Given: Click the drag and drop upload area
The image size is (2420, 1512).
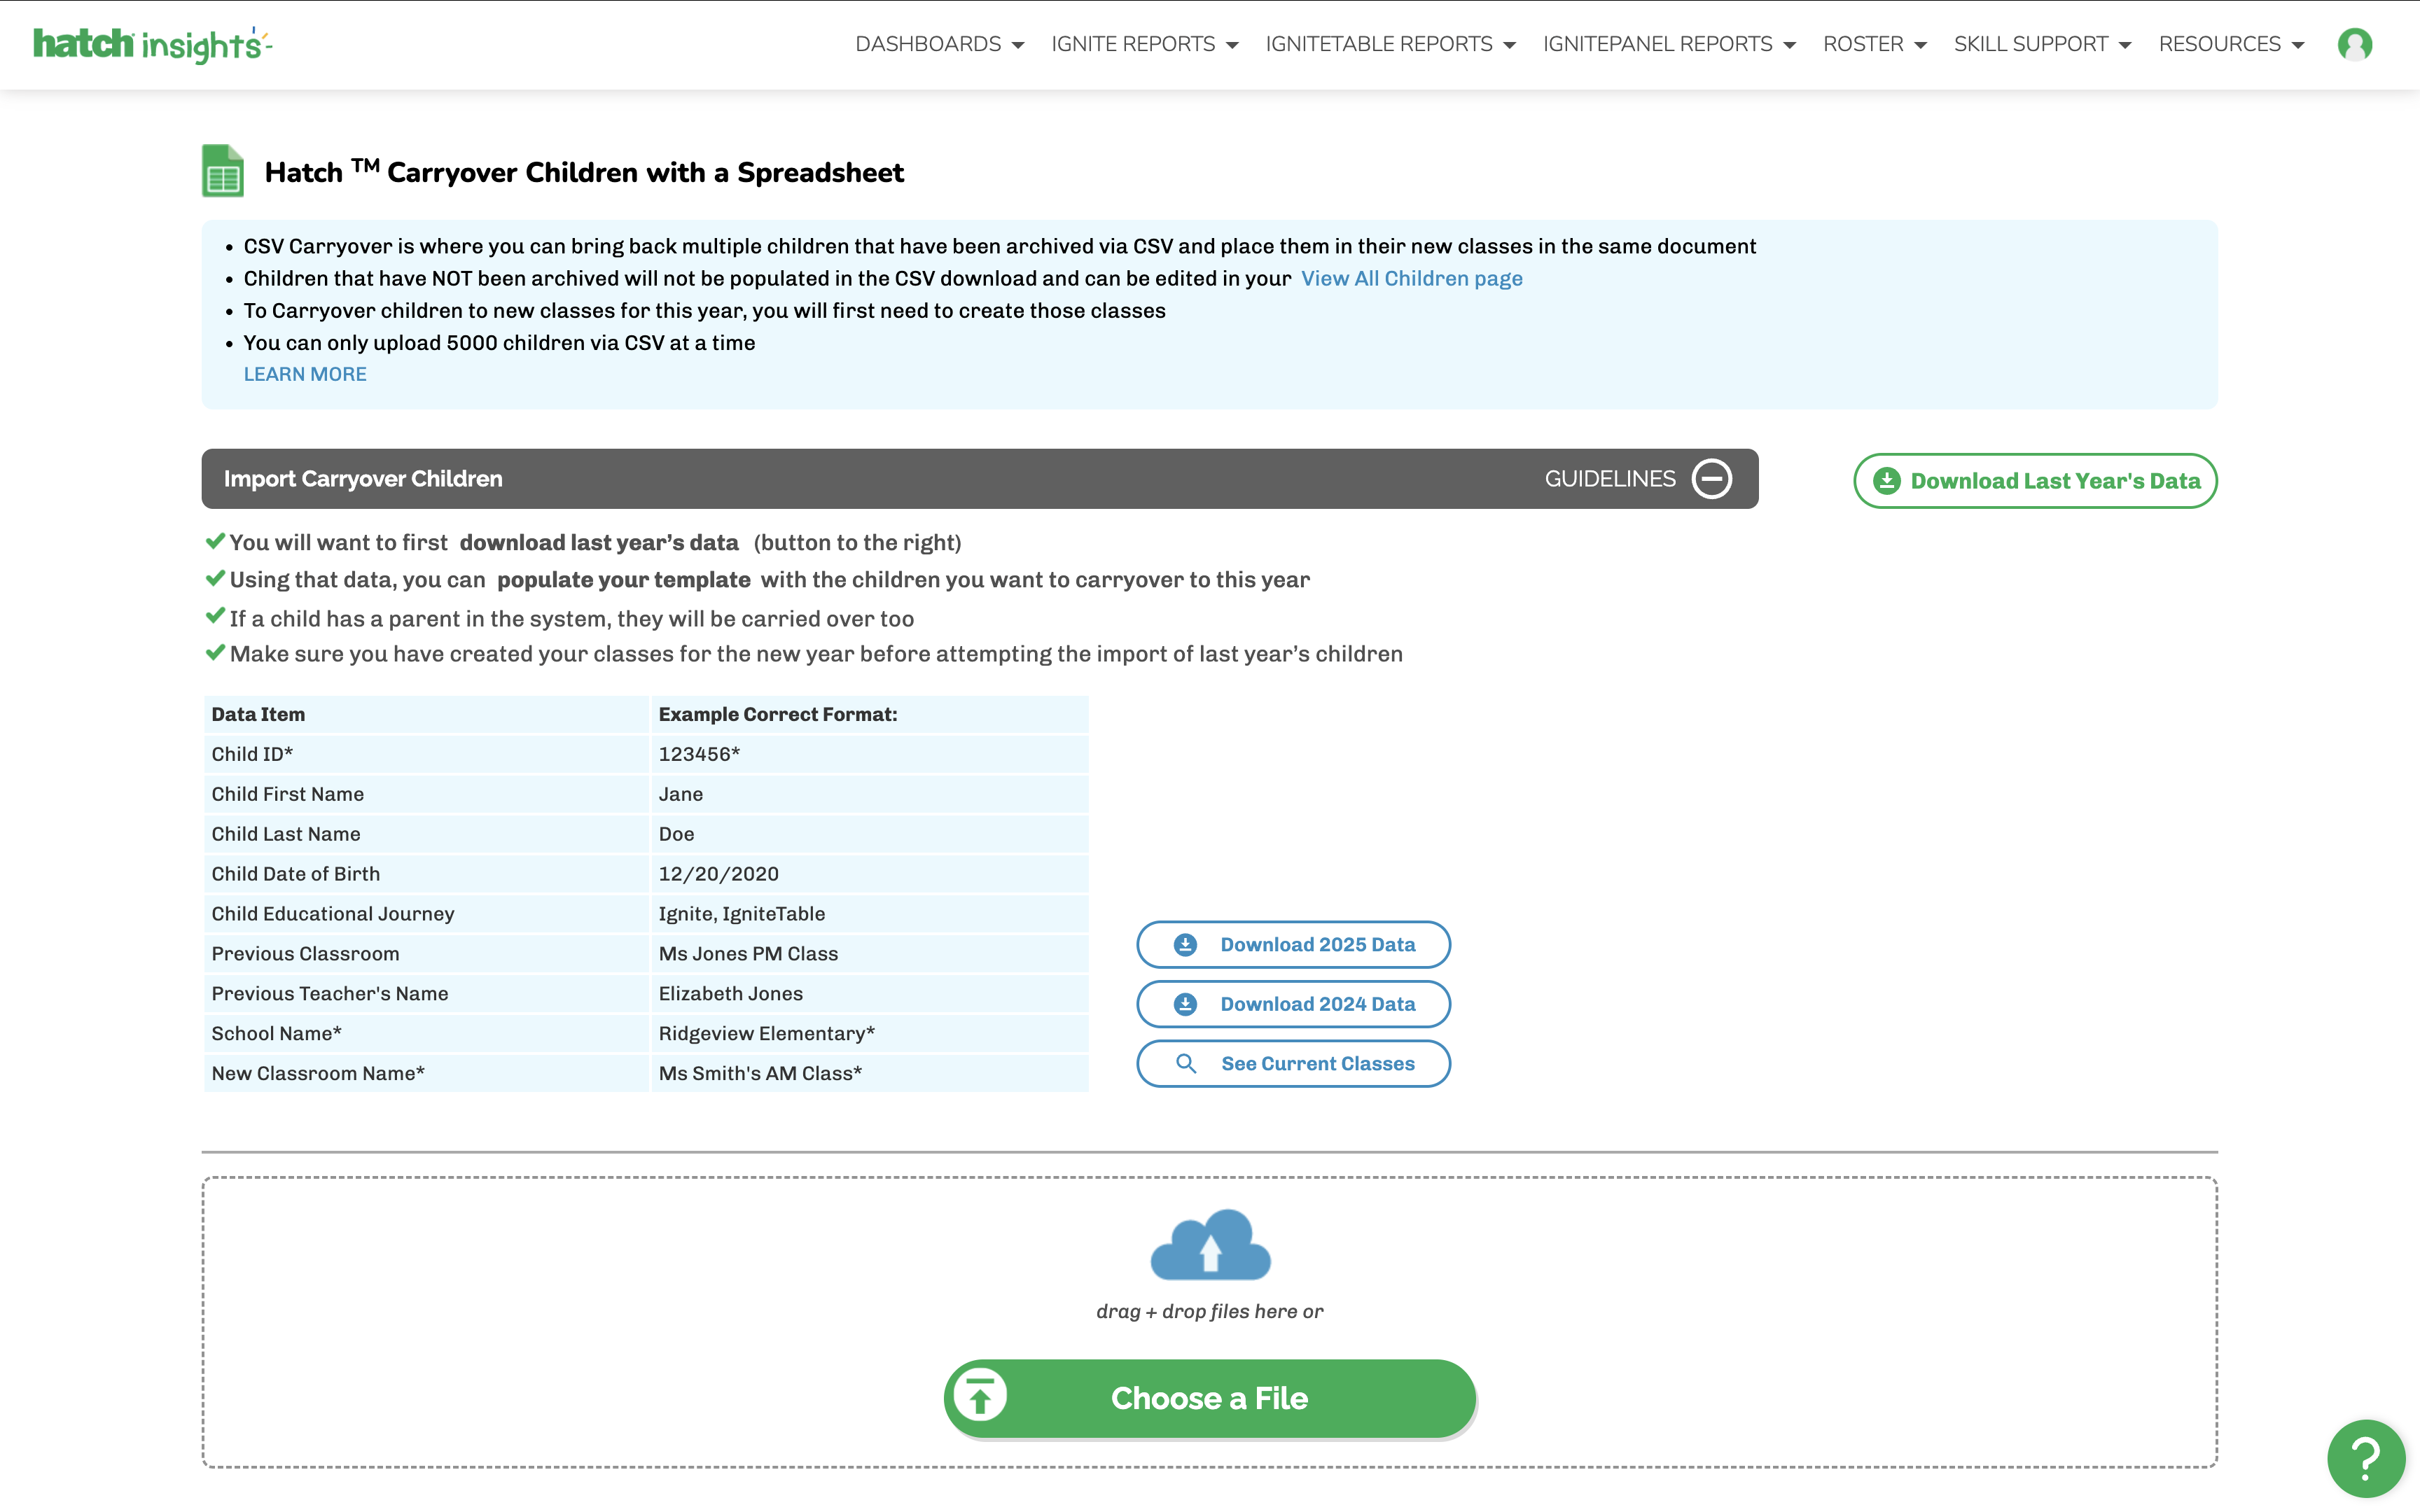Looking at the screenshot, I should click(1209, 1322).
